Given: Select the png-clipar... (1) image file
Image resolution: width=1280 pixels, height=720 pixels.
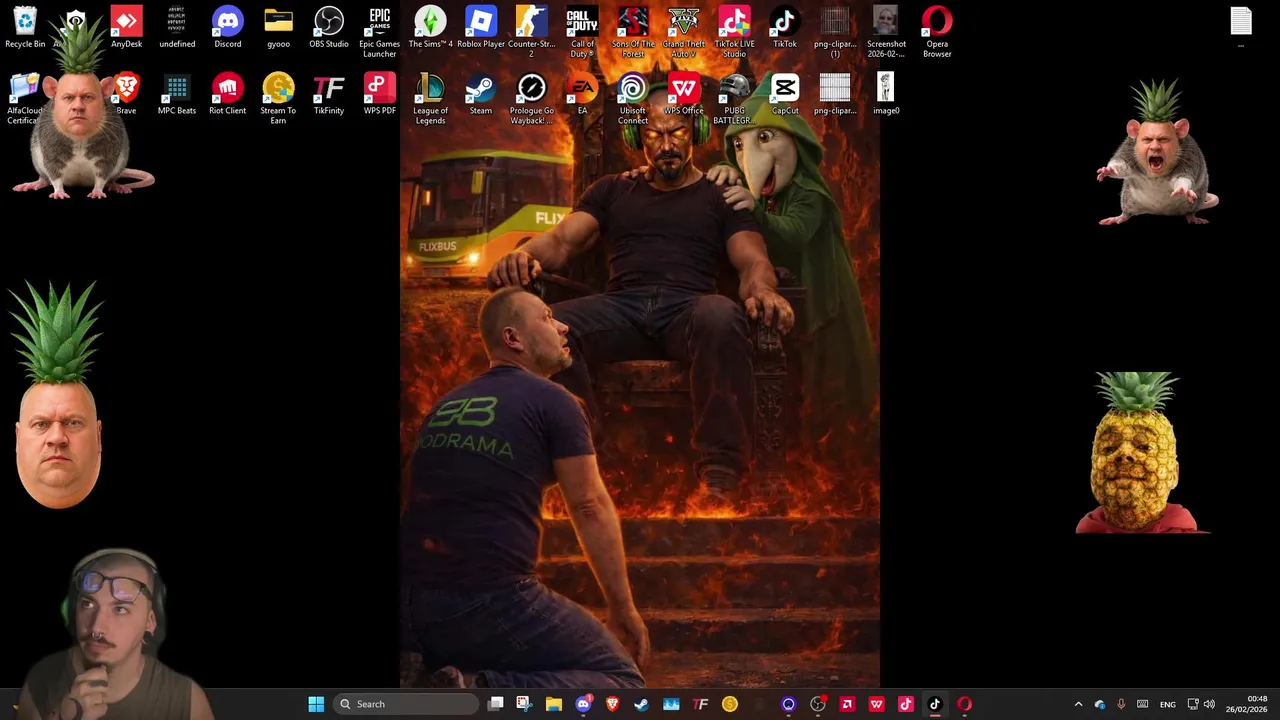Looking at the screenshot, I should tap(835, 32).
